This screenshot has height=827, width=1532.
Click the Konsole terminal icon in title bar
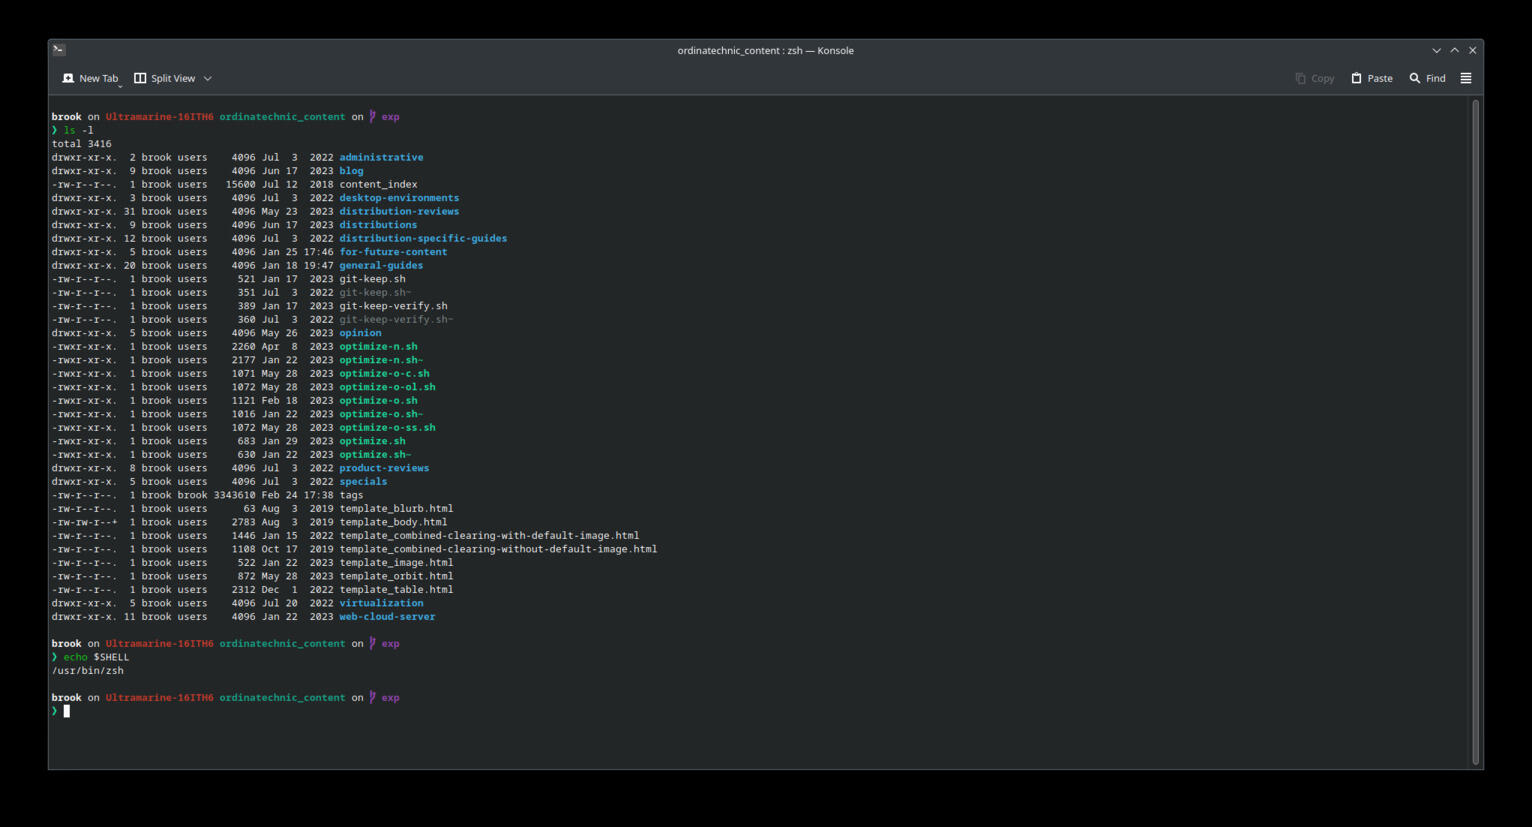(59, 49)
